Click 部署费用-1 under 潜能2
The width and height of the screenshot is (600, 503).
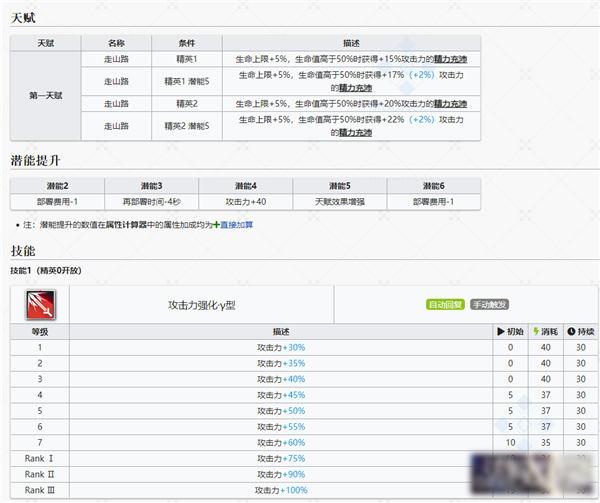[57, 202]
